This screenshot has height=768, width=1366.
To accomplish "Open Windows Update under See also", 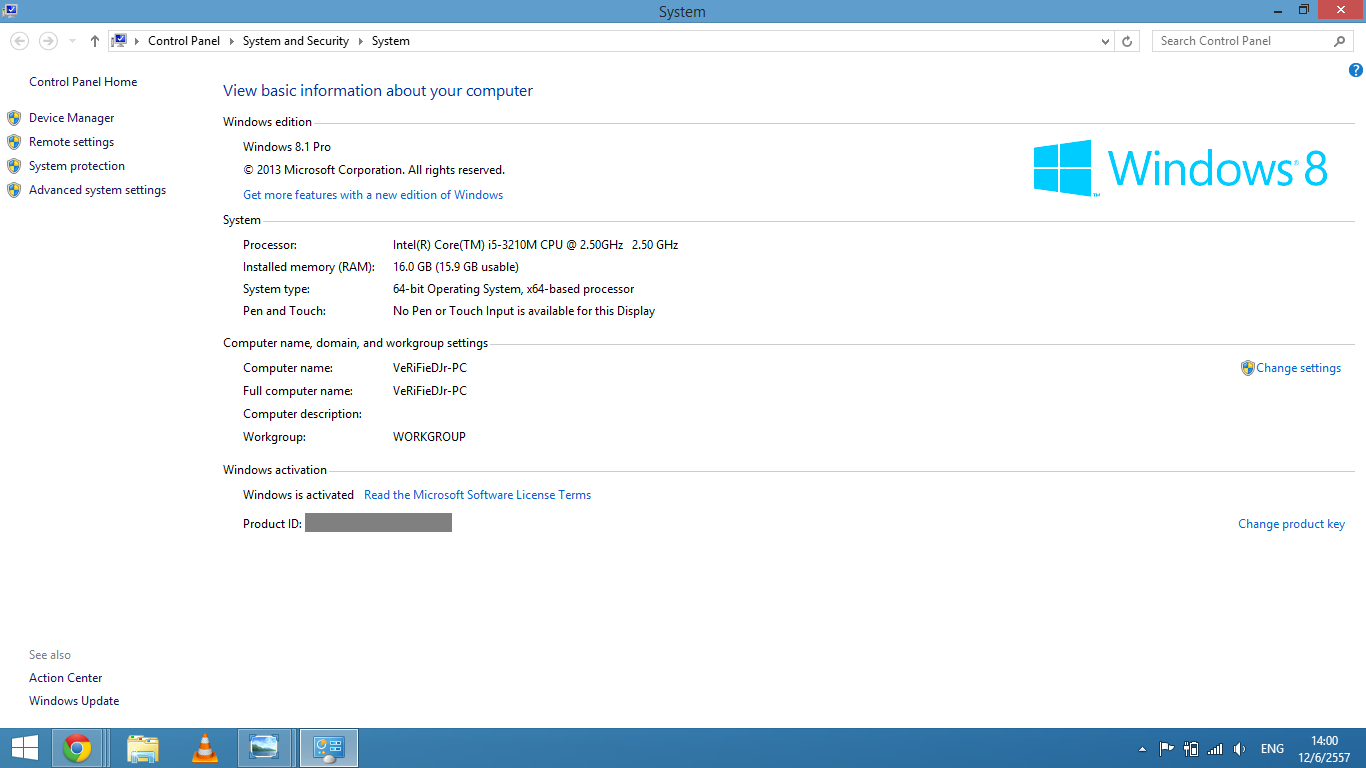I will 74,701.
